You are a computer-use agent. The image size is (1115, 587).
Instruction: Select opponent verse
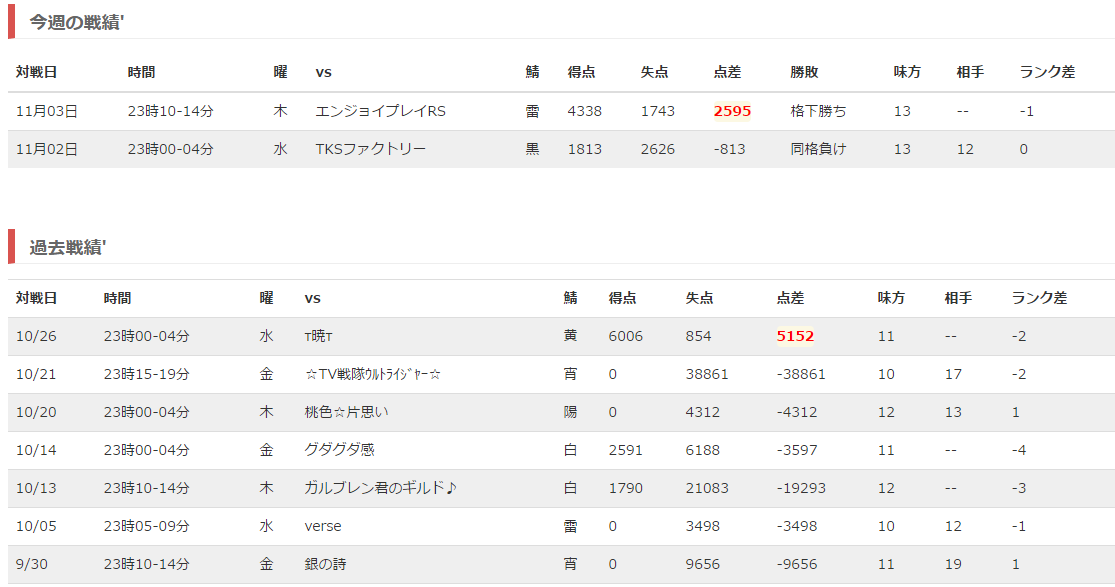(323, 526)
